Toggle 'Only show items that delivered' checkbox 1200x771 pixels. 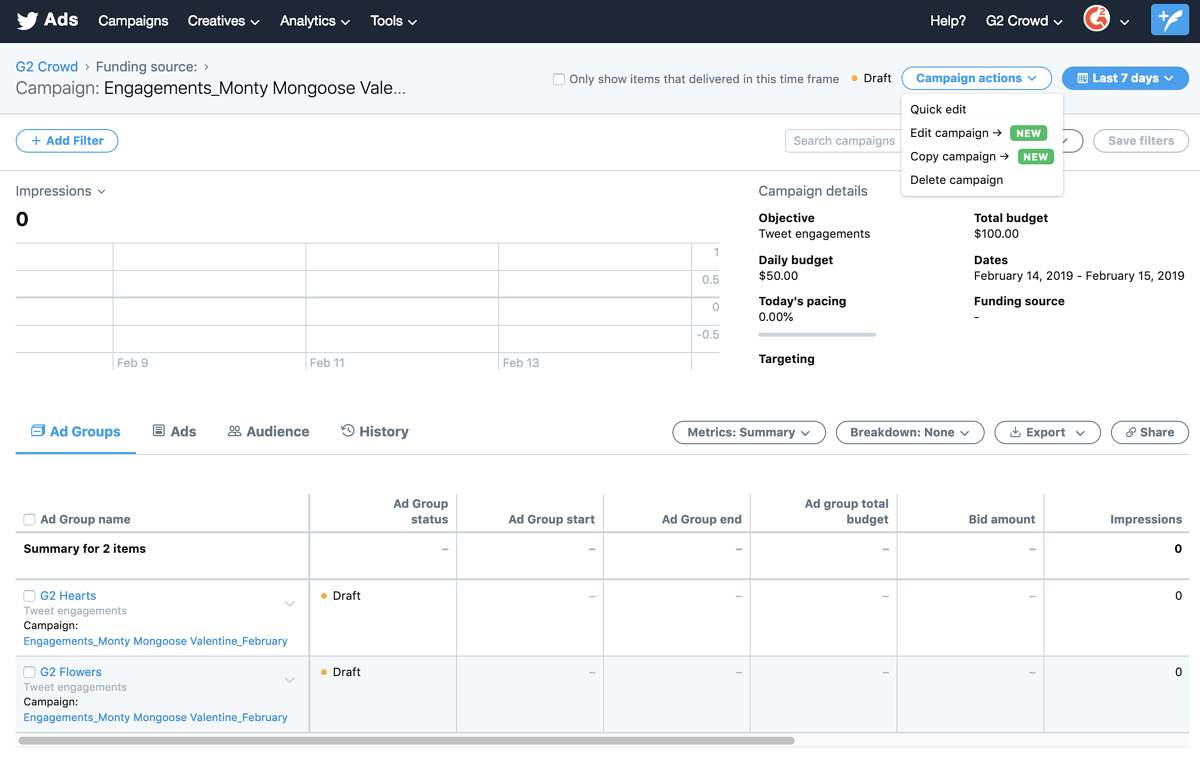coord(559,79)
